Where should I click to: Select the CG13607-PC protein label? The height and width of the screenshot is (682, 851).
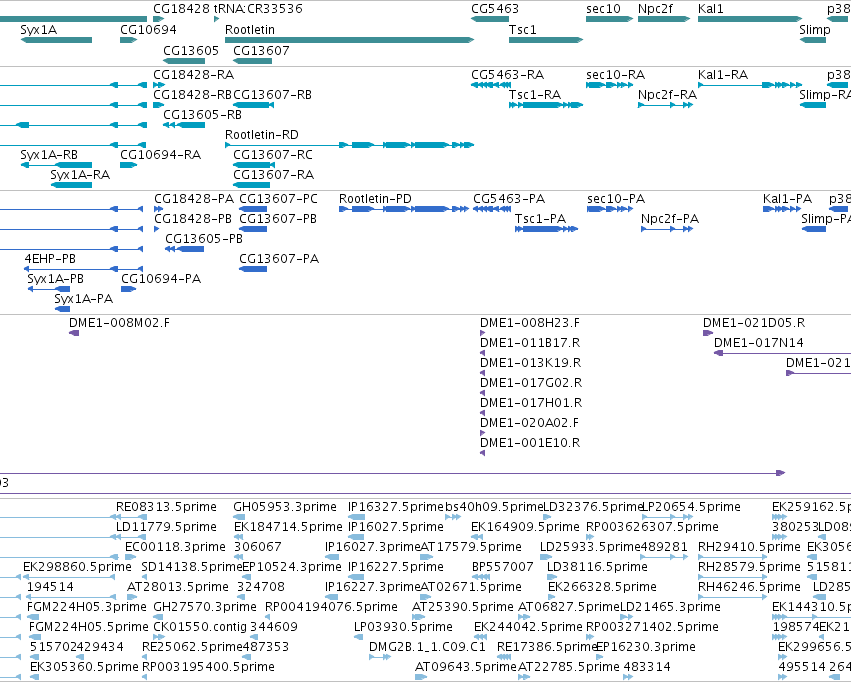tap(278, 199)
